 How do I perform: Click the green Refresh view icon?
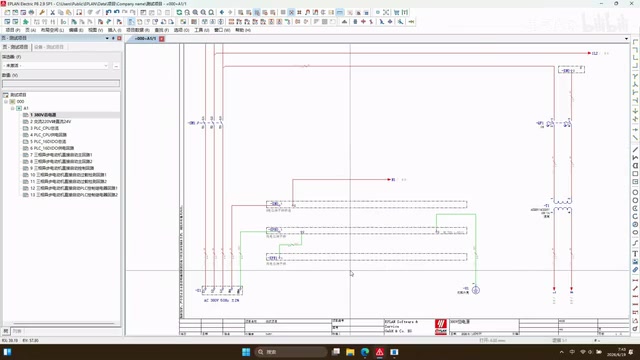coord(179,13)
